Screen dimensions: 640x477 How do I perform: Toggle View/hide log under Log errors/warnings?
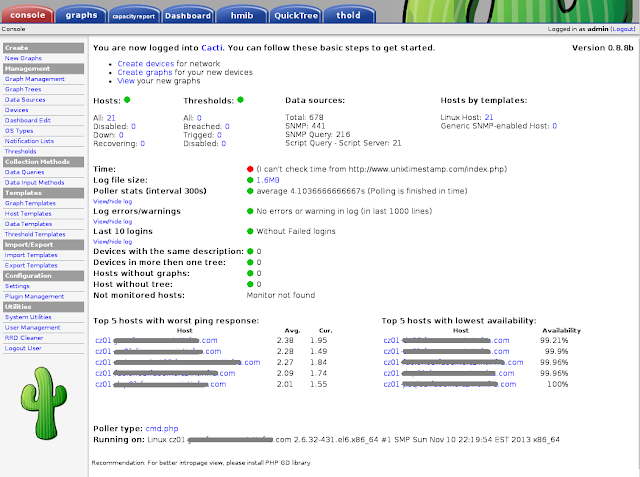(x=113, y=222)
